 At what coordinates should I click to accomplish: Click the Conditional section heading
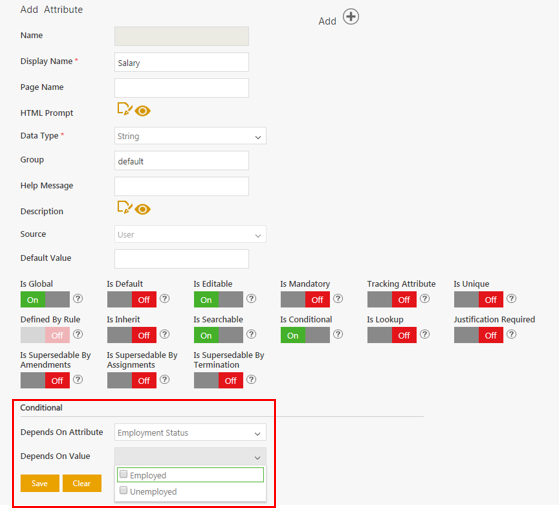coord(41,408)
